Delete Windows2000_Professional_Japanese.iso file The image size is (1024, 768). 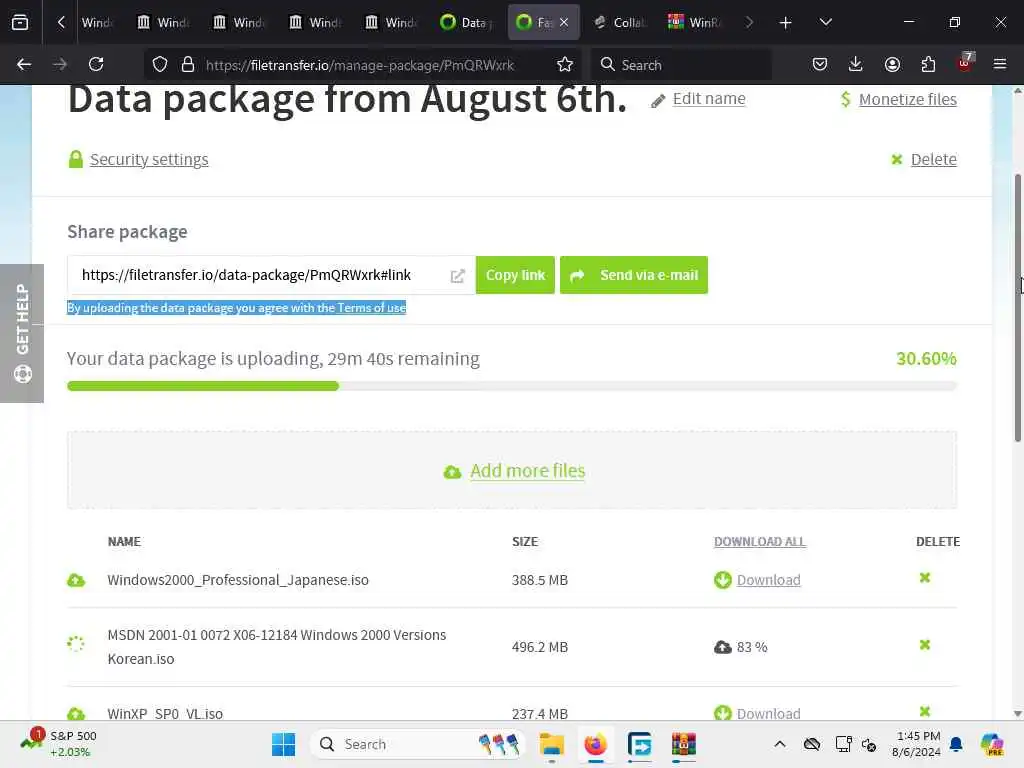[x=925, y=578]
